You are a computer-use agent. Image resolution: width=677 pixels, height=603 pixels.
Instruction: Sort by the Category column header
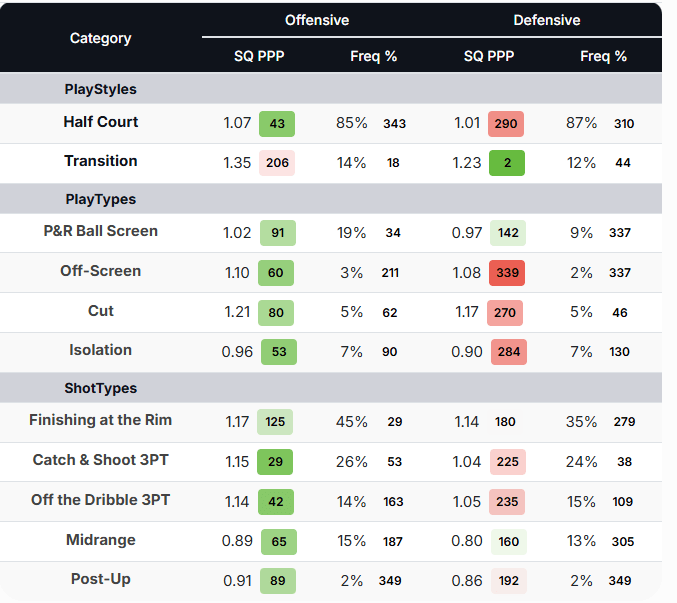(x=100, y=38)
